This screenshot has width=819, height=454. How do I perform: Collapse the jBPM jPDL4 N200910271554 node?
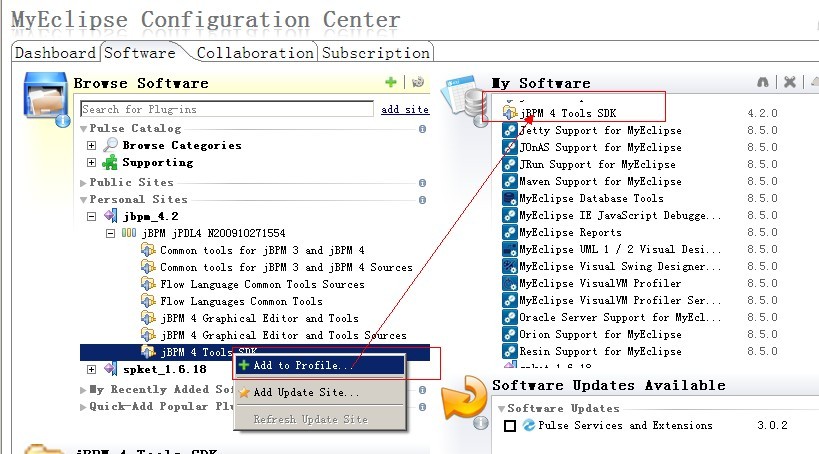pos(110,233)
